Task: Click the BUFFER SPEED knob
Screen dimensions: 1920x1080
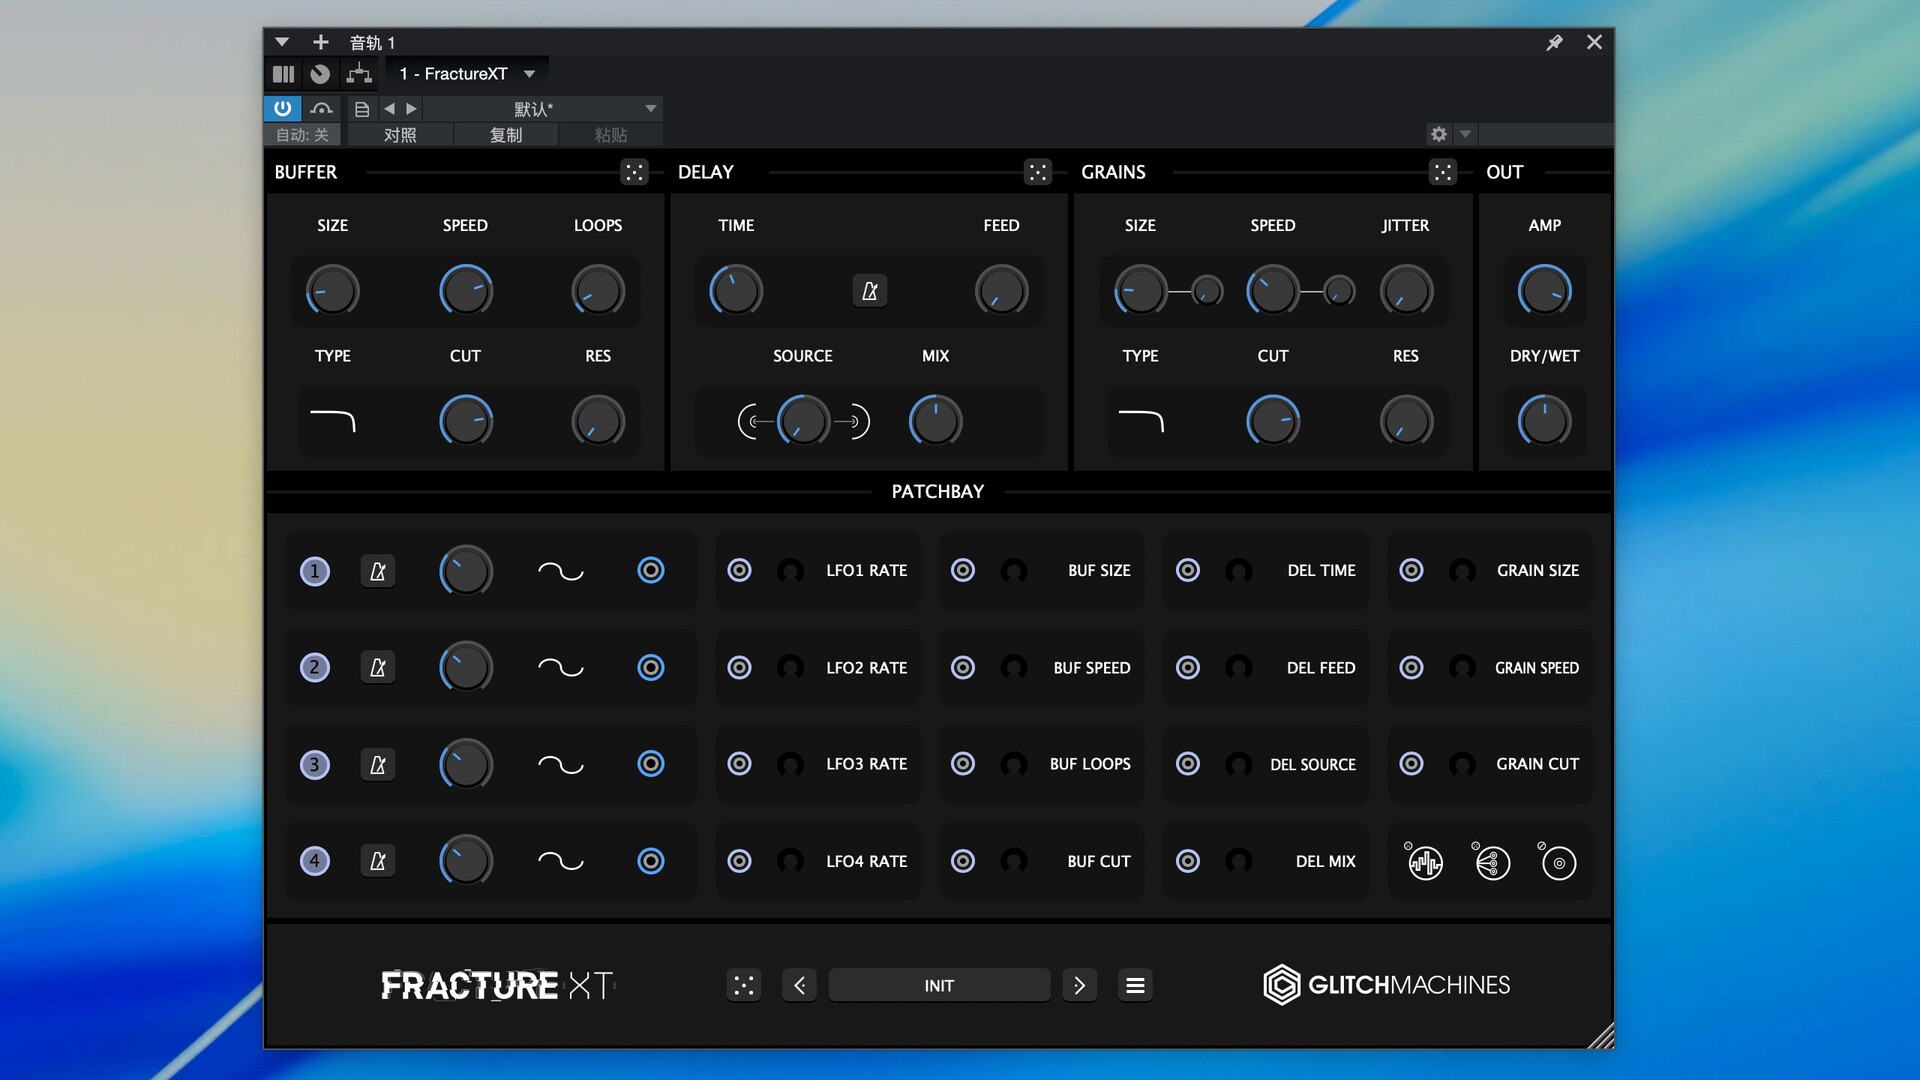Action: pos(466,291)
